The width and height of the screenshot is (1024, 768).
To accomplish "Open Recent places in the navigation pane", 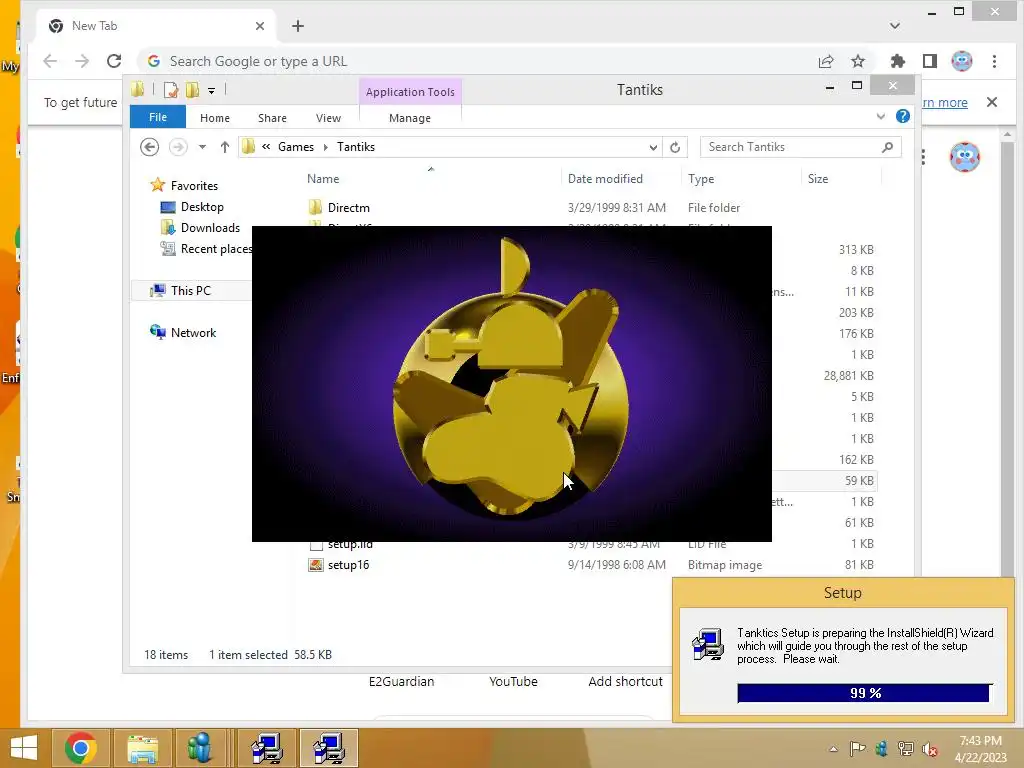I will tap(216, 249).
